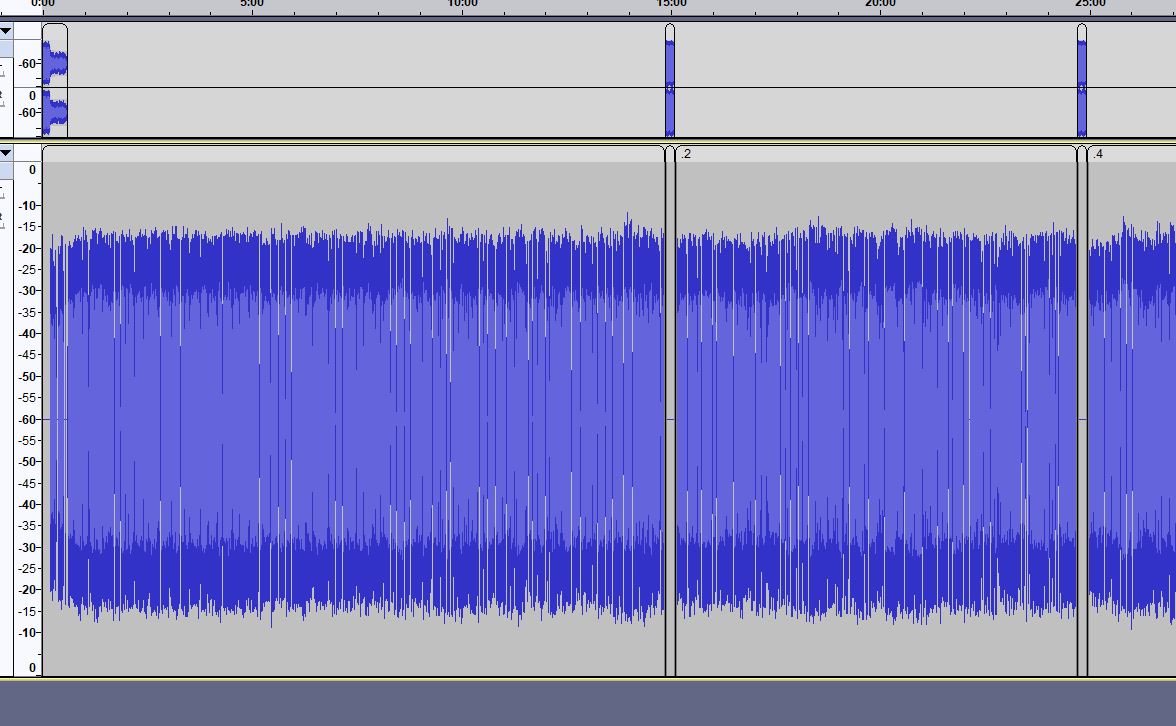This screenshot has width=1176, height=726.
Task: Select the short clip at 0:00 in upper track
Action: tap(55, 80)
